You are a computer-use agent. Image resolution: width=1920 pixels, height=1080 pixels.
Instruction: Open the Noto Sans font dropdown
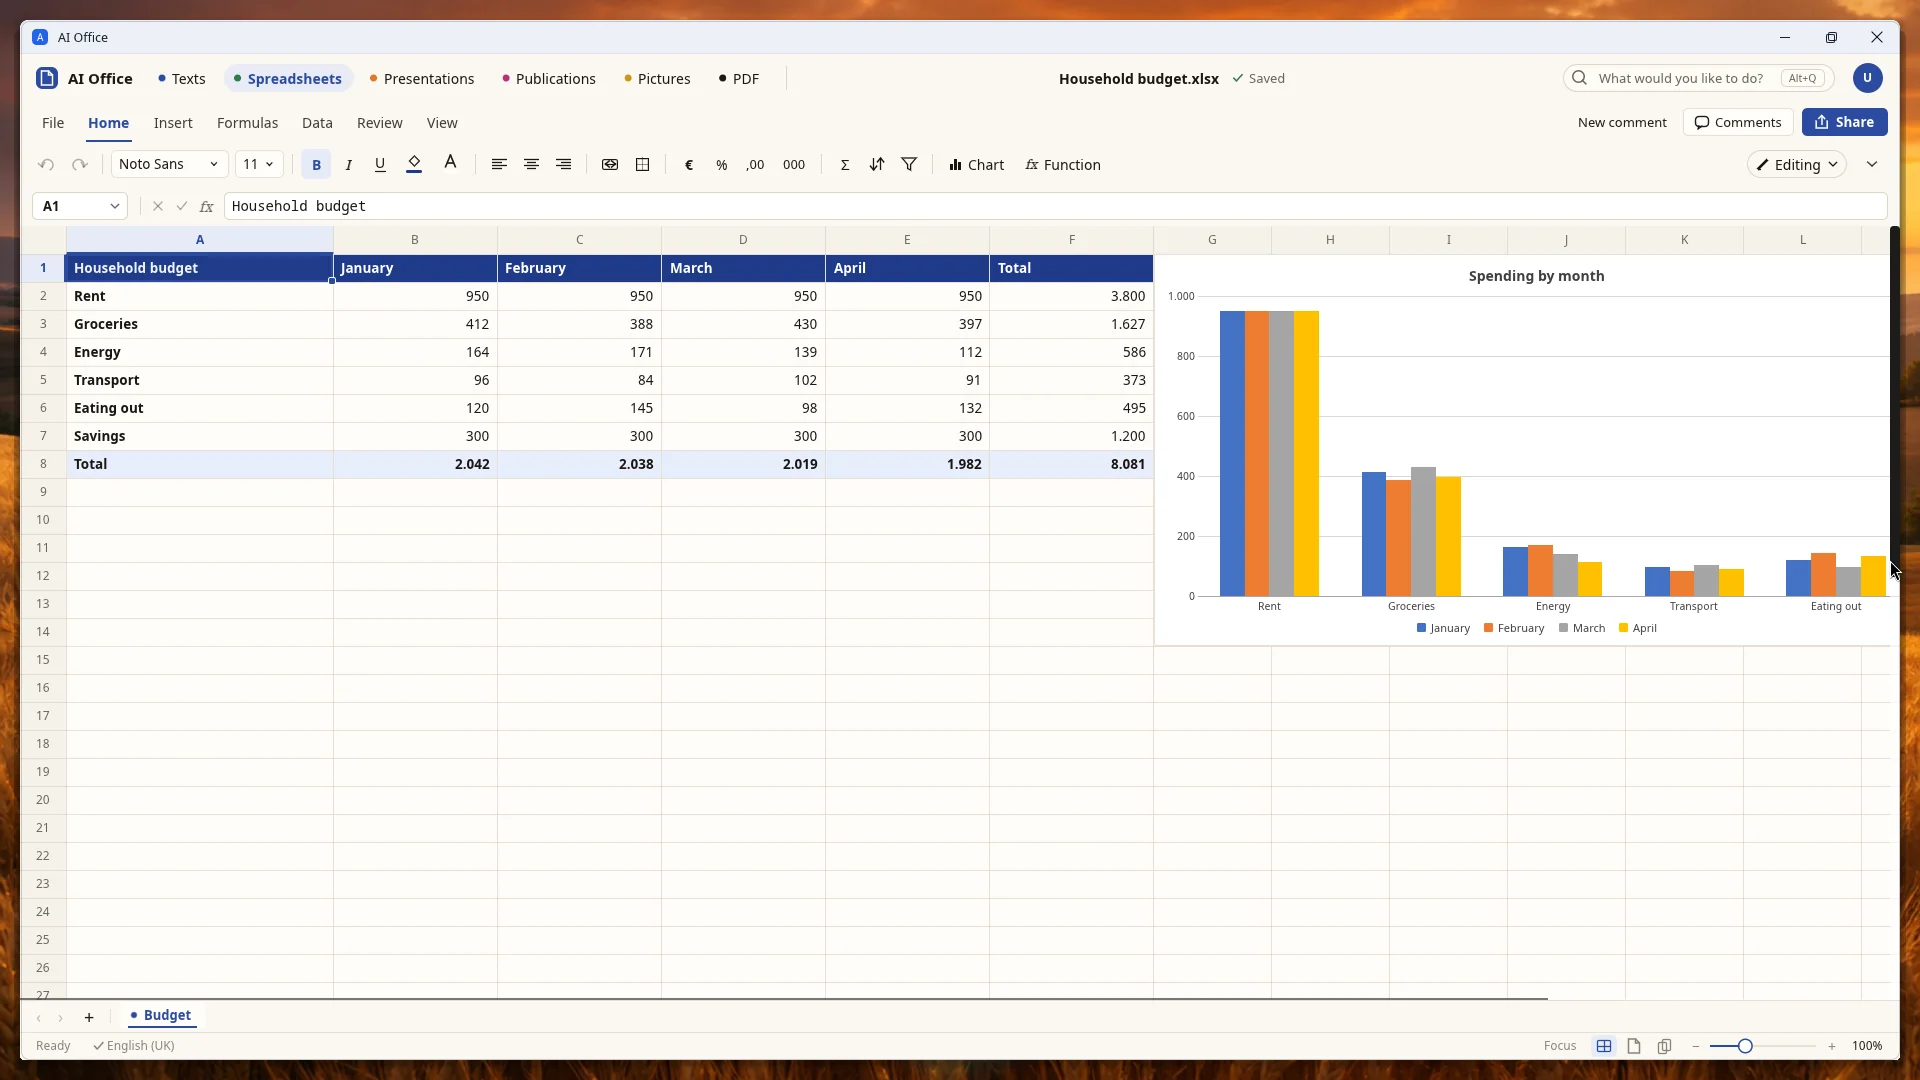169,164
